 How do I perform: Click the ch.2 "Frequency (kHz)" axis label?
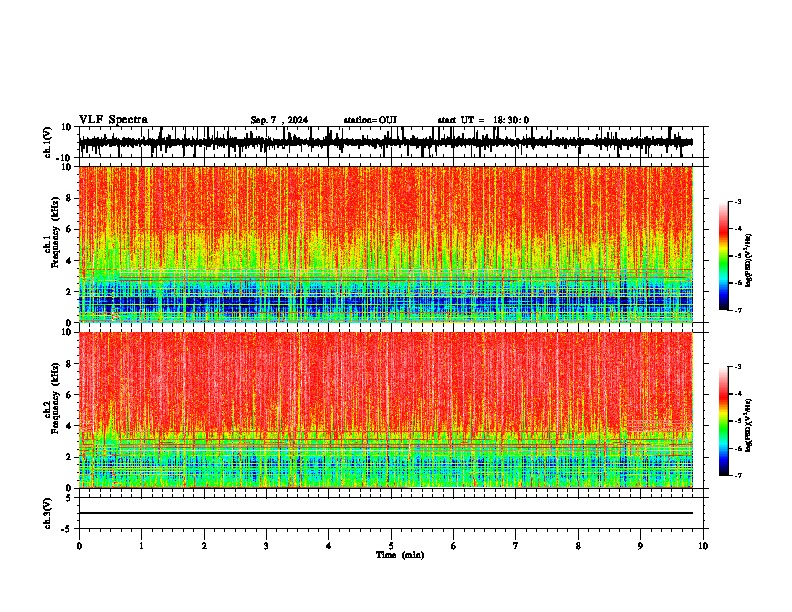(x=55, y=399)
